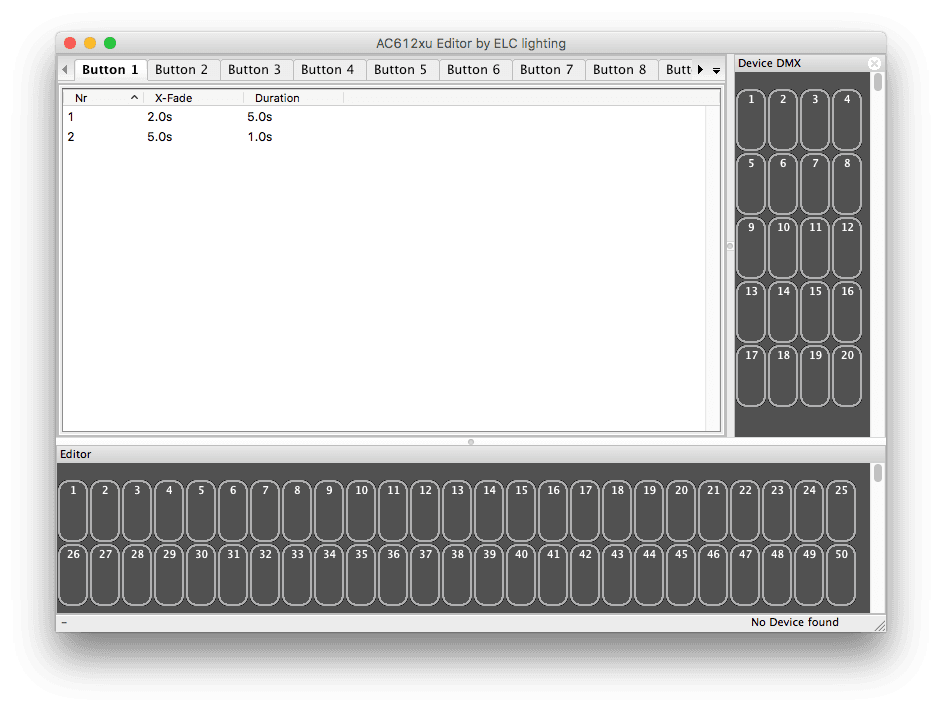Viewport: 942px width, 712px height.
Task: Click Editor channel 18 fader
Action: click(x=618, y=511)
